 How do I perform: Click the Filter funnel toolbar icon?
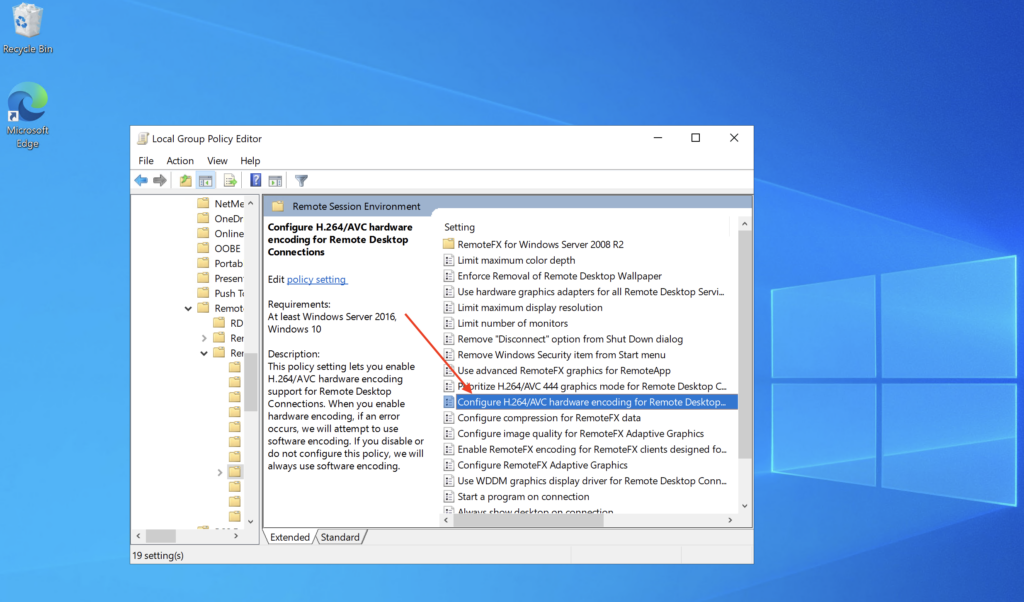[301, 180]
